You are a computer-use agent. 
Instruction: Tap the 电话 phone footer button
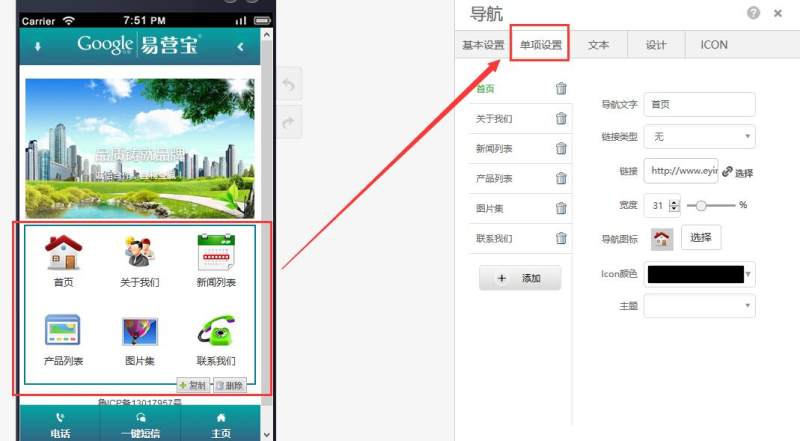60,425
